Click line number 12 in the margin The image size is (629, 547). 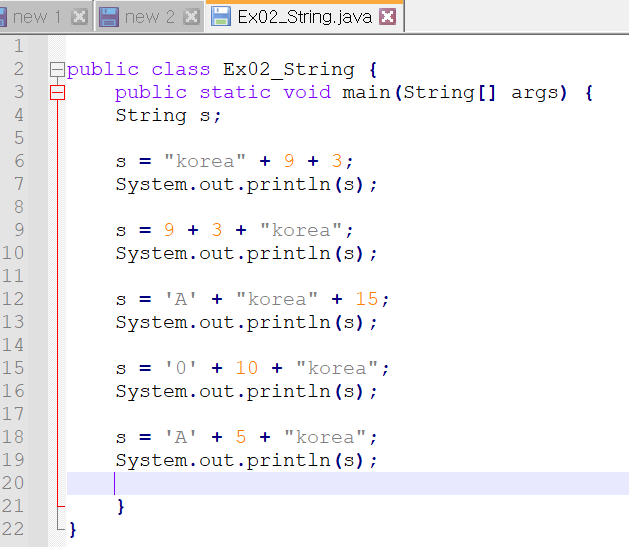(13, 299)
